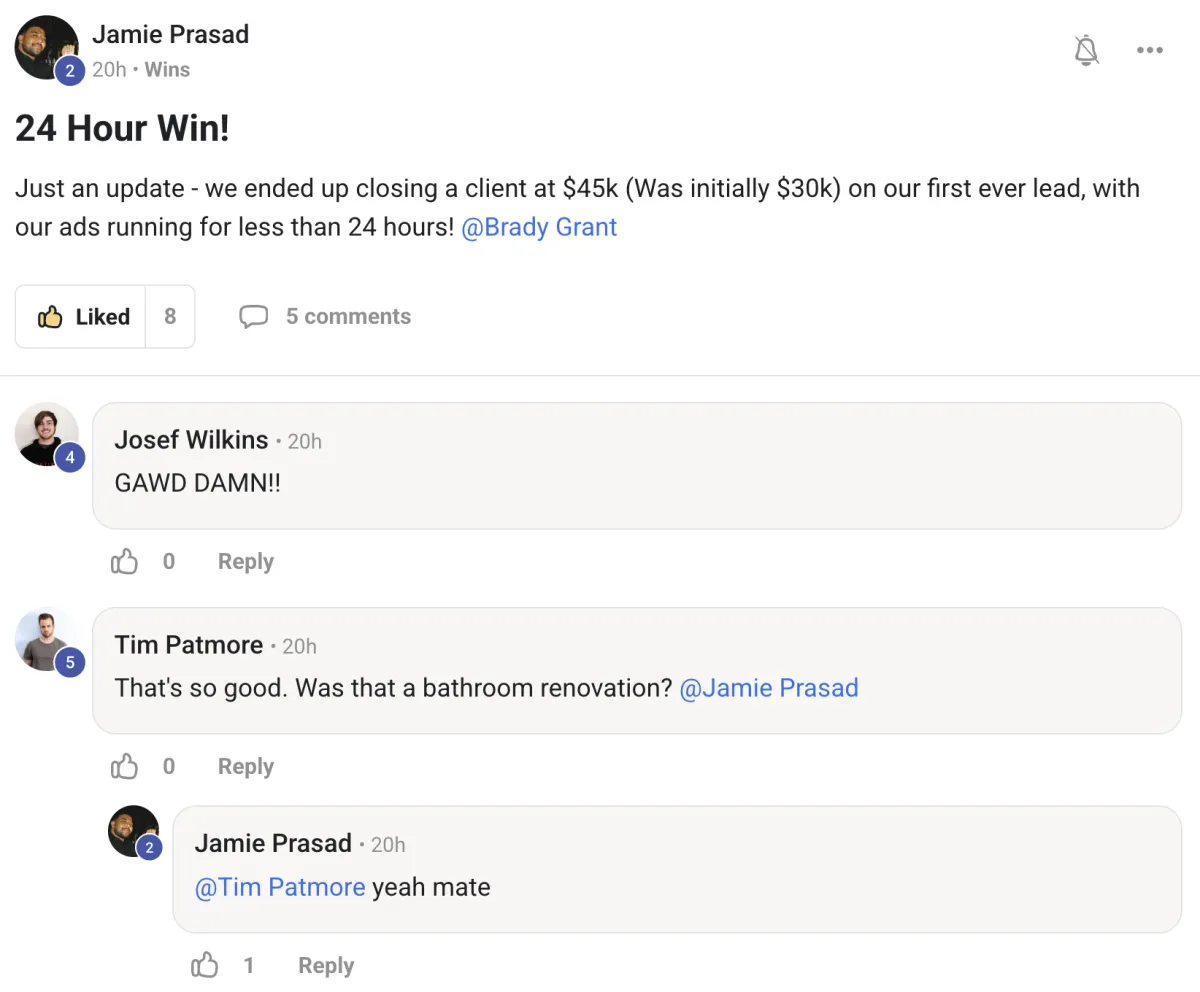
Task: Click the post like count 8
Action: (x=170, y=317)
